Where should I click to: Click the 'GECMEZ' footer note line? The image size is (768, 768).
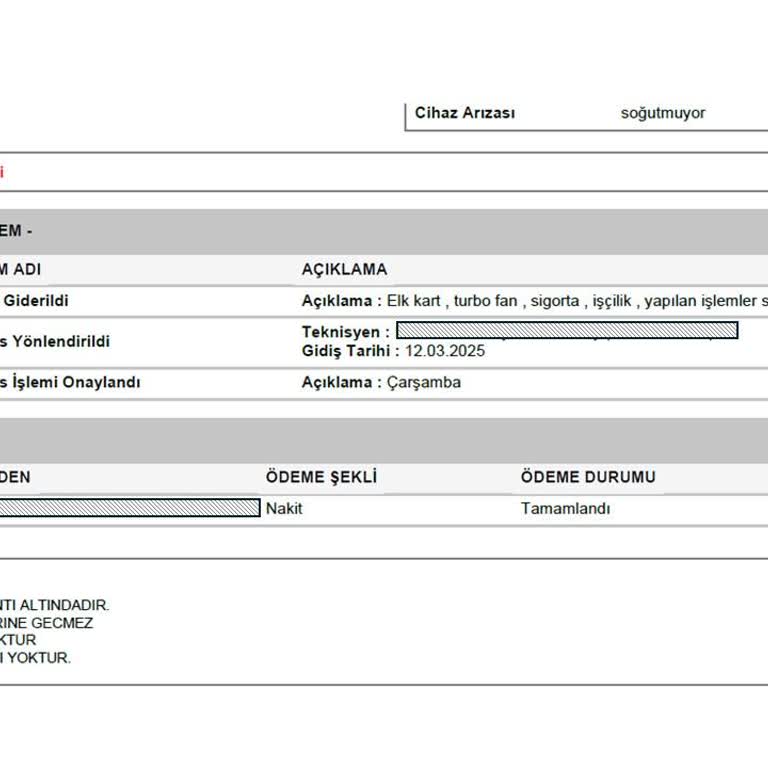click(x=47, y=623)
